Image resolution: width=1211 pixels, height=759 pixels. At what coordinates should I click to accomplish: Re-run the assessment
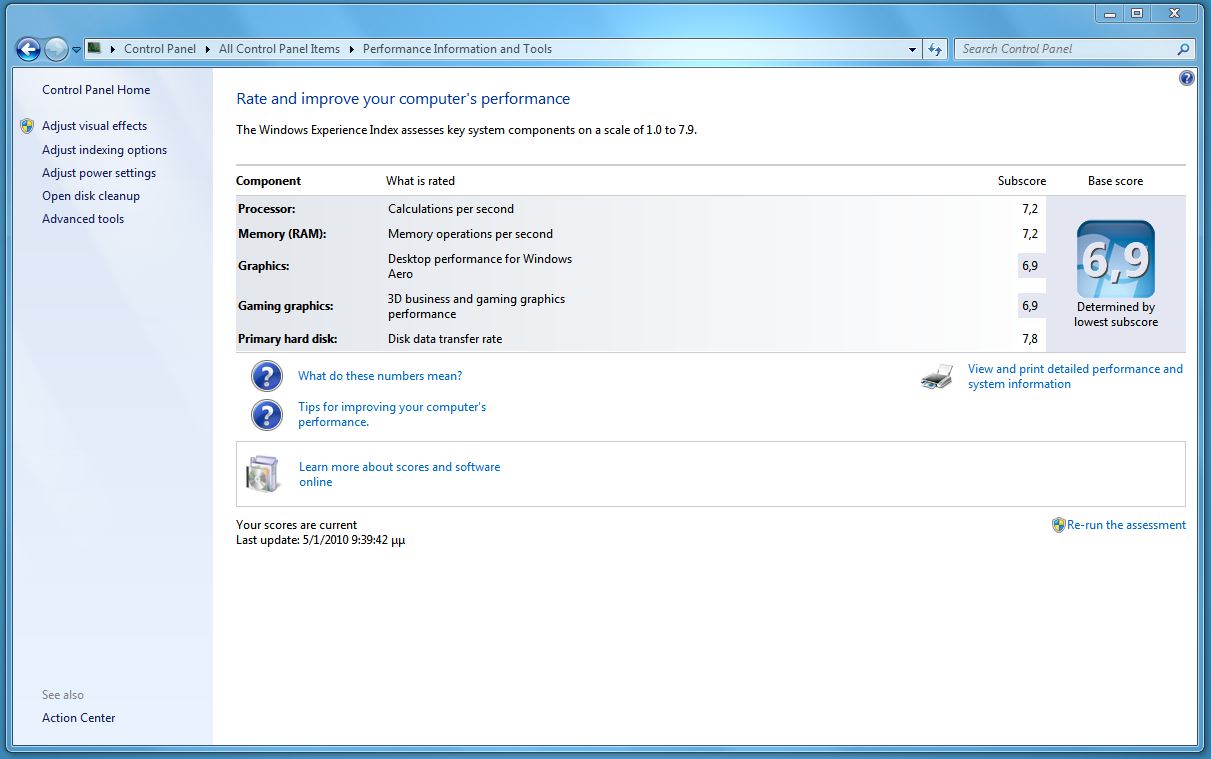coord(1126,525)
